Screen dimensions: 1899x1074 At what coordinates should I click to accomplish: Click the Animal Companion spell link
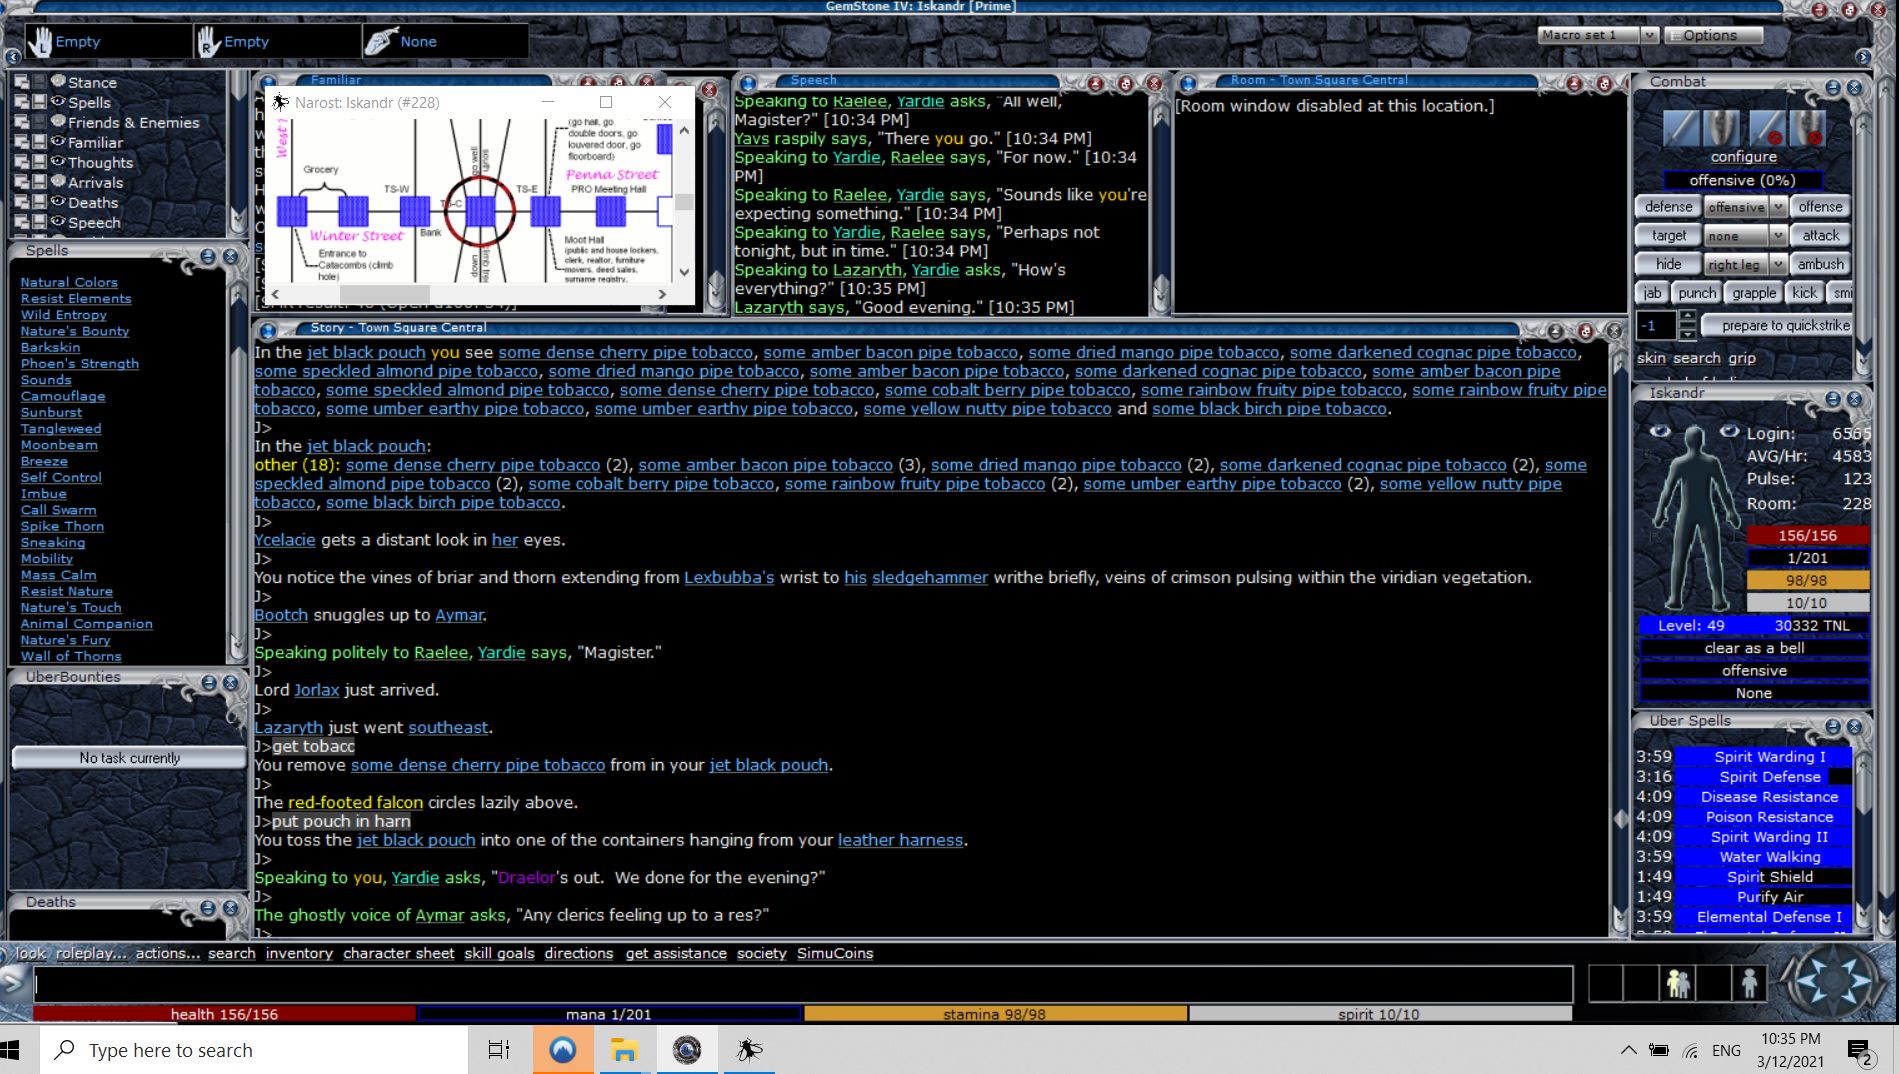(86, 624)
